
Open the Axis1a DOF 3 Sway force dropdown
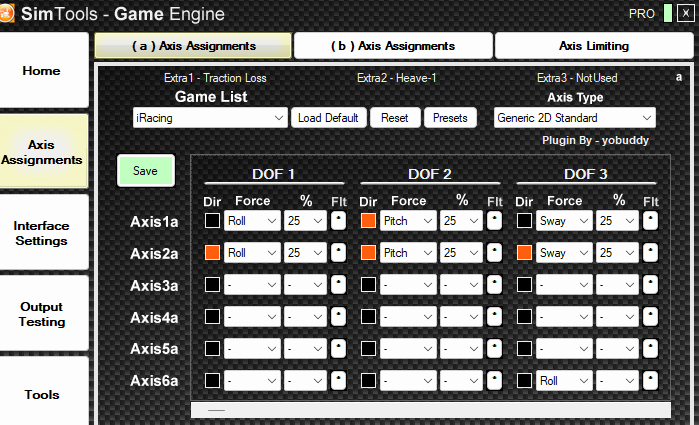tap(564, 221)
